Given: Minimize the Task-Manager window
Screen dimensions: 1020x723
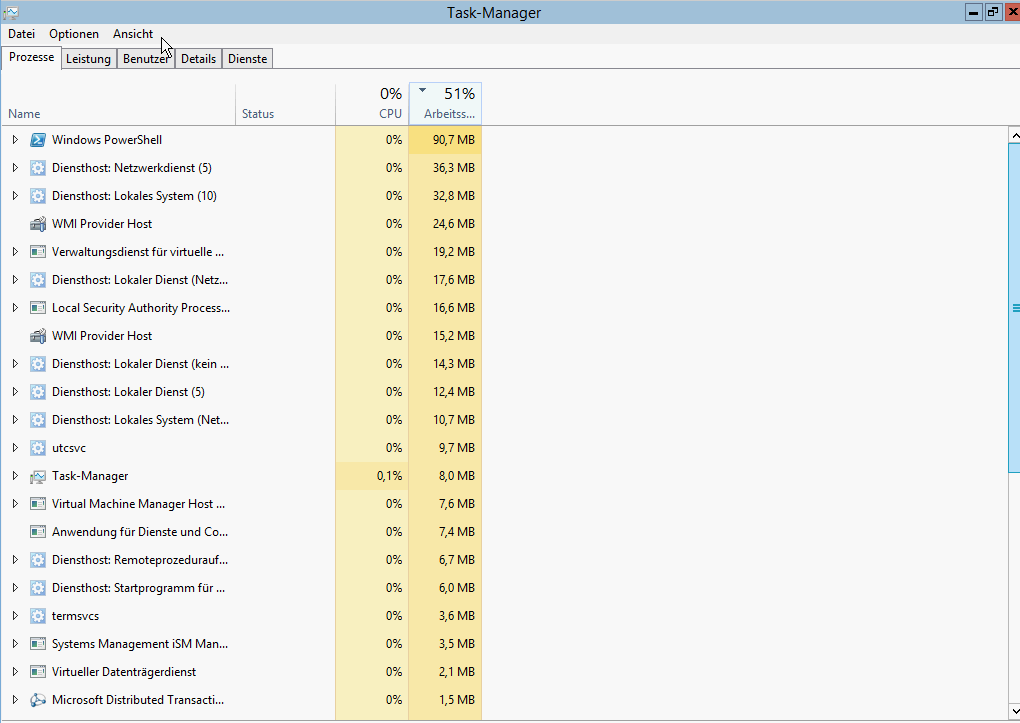Looking at the screenshot, I should point(974,12).
